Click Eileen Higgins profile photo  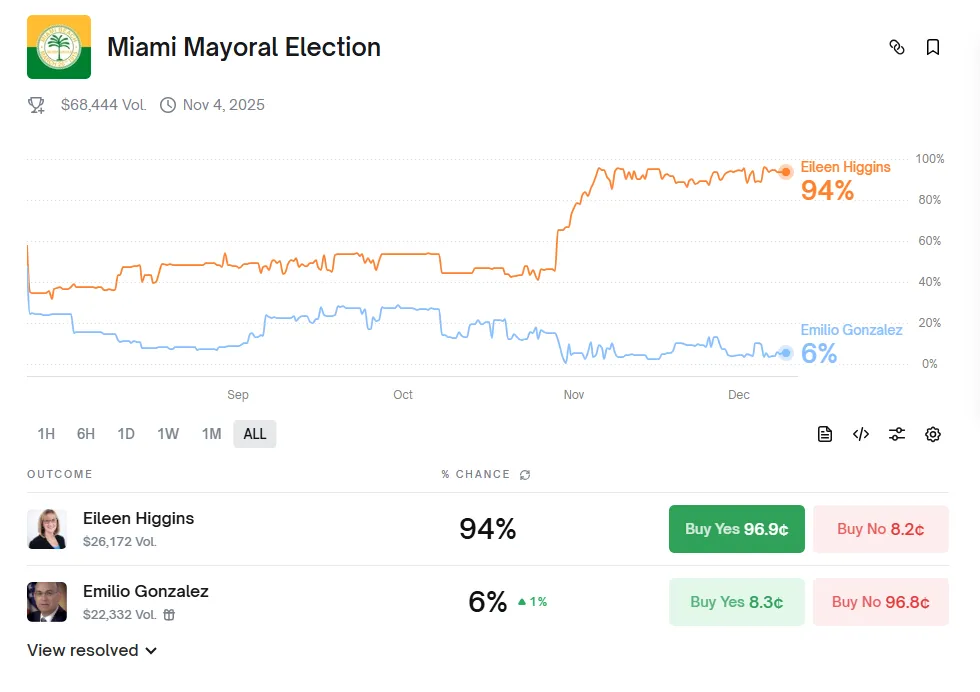[47, 529]
